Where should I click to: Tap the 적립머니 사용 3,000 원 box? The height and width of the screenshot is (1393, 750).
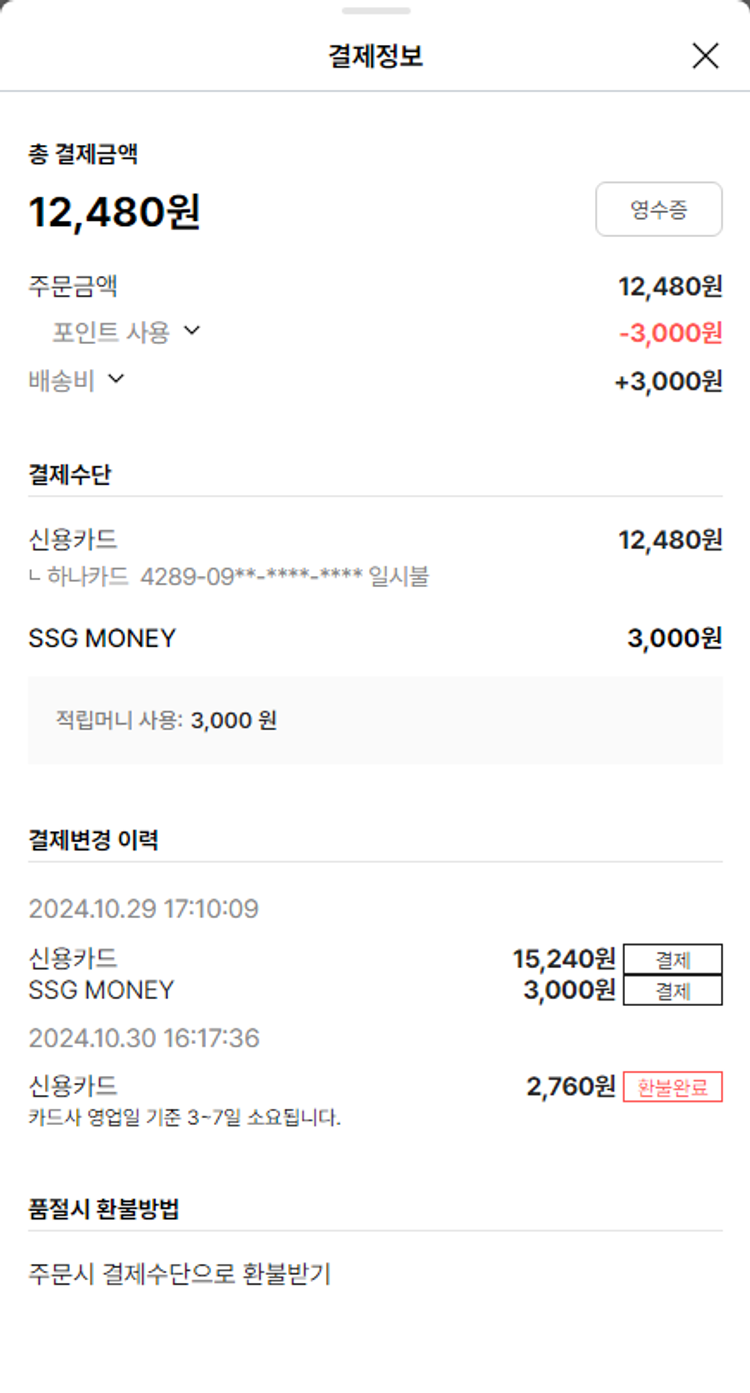coord(375,720)
